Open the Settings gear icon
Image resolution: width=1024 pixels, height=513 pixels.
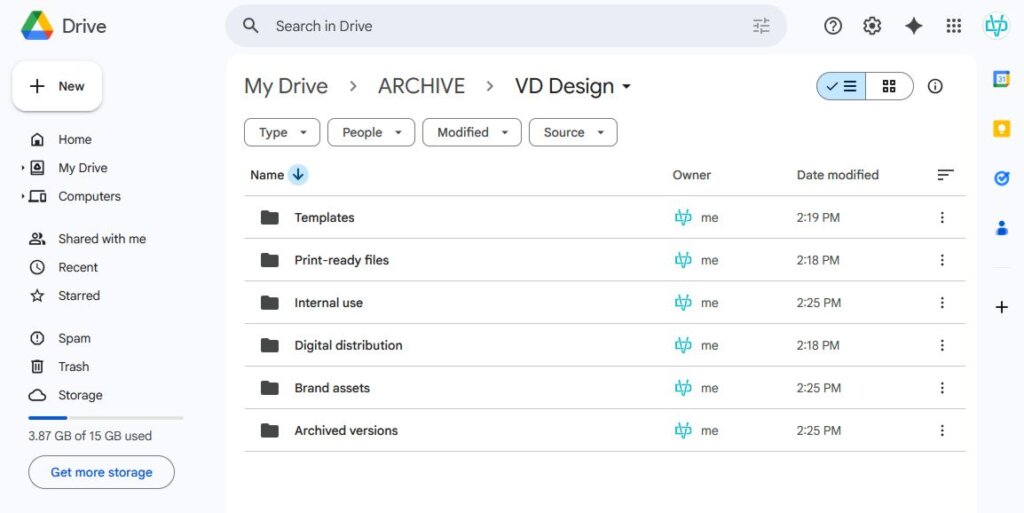[872, 26]
